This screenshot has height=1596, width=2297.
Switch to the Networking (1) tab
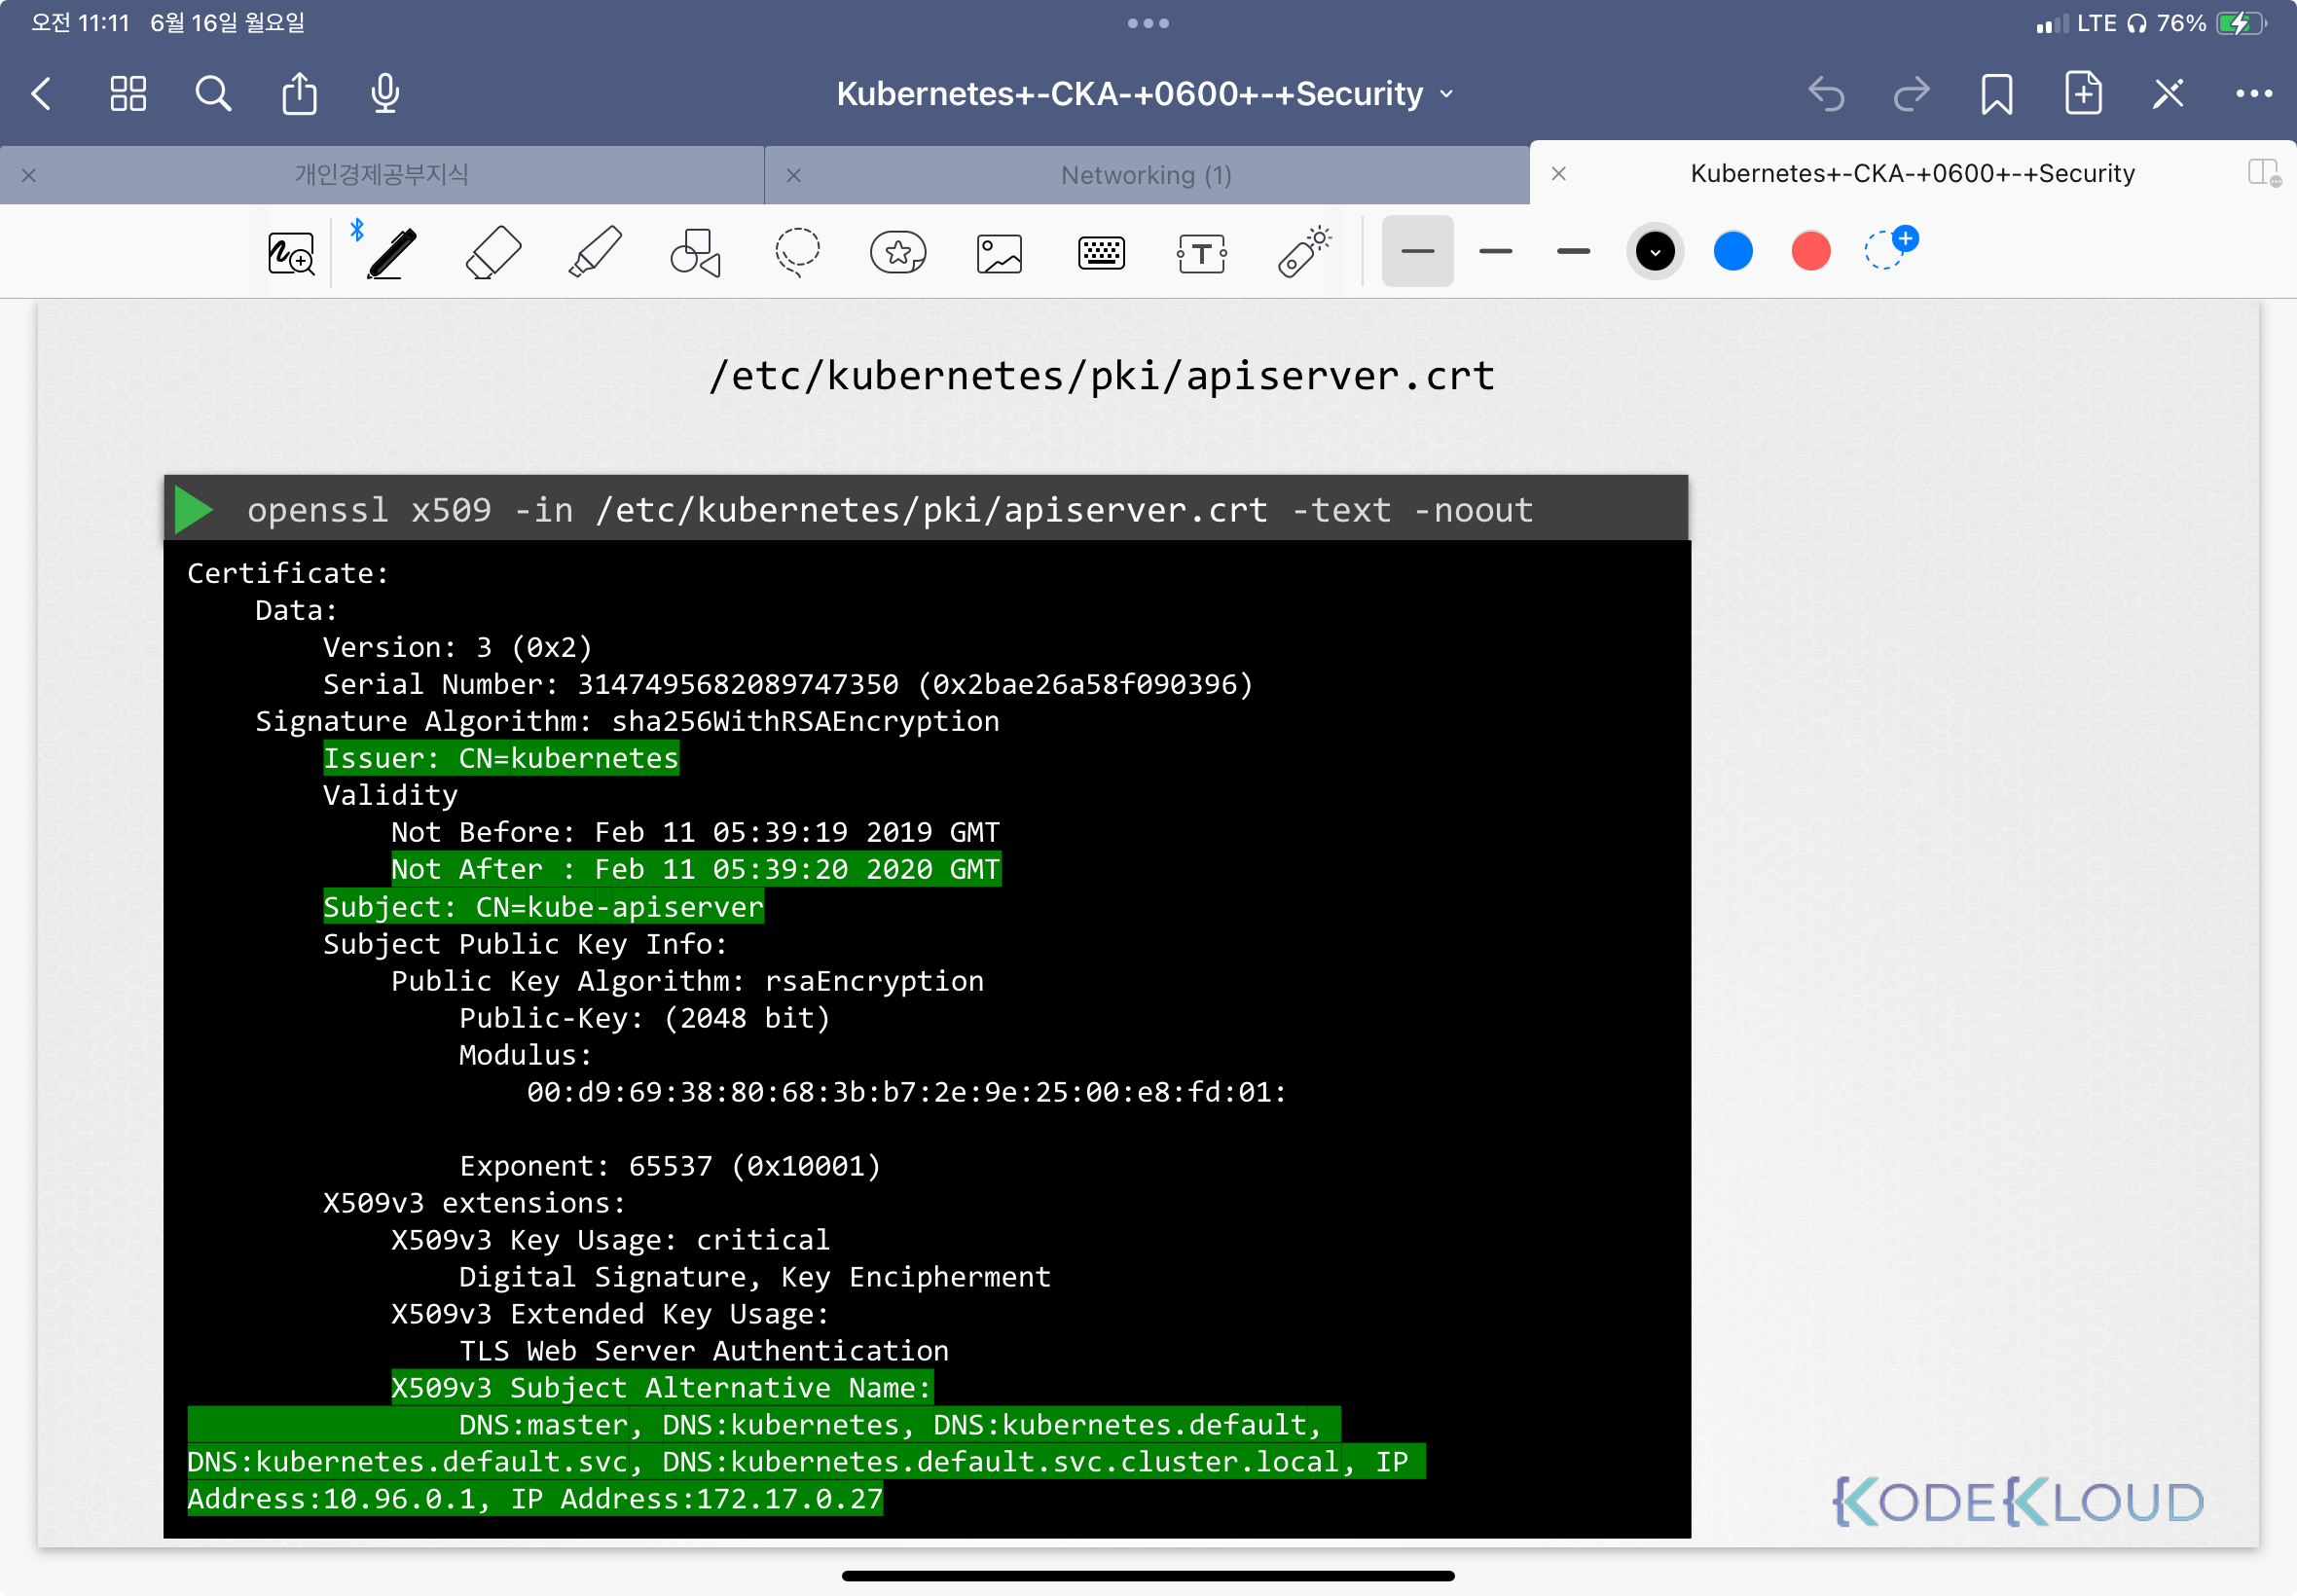coord(1146,175)
